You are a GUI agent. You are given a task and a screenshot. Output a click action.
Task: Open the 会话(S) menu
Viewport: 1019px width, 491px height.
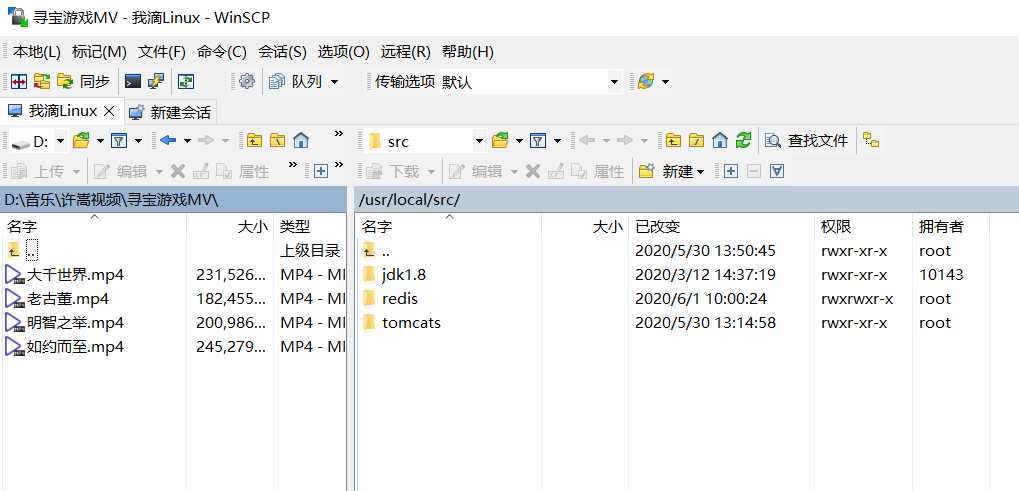(282, 52)
